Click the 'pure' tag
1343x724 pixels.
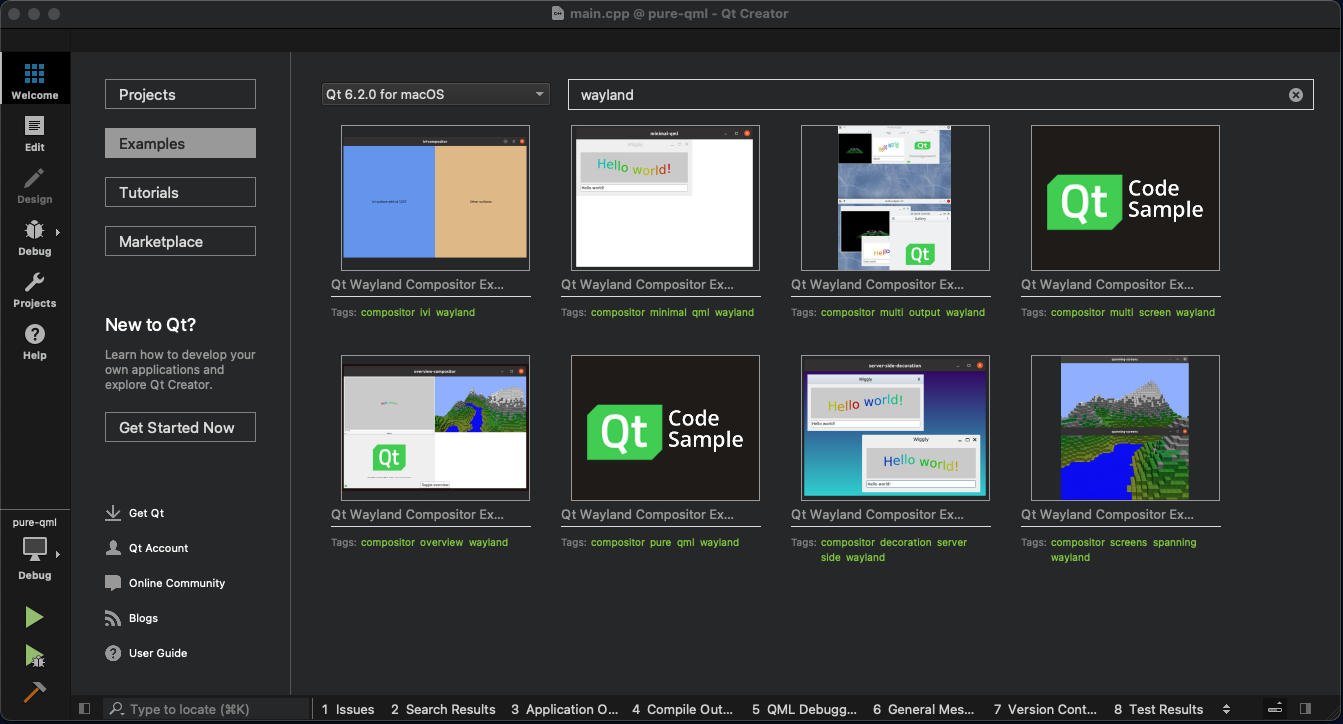[x=660, y=542]
